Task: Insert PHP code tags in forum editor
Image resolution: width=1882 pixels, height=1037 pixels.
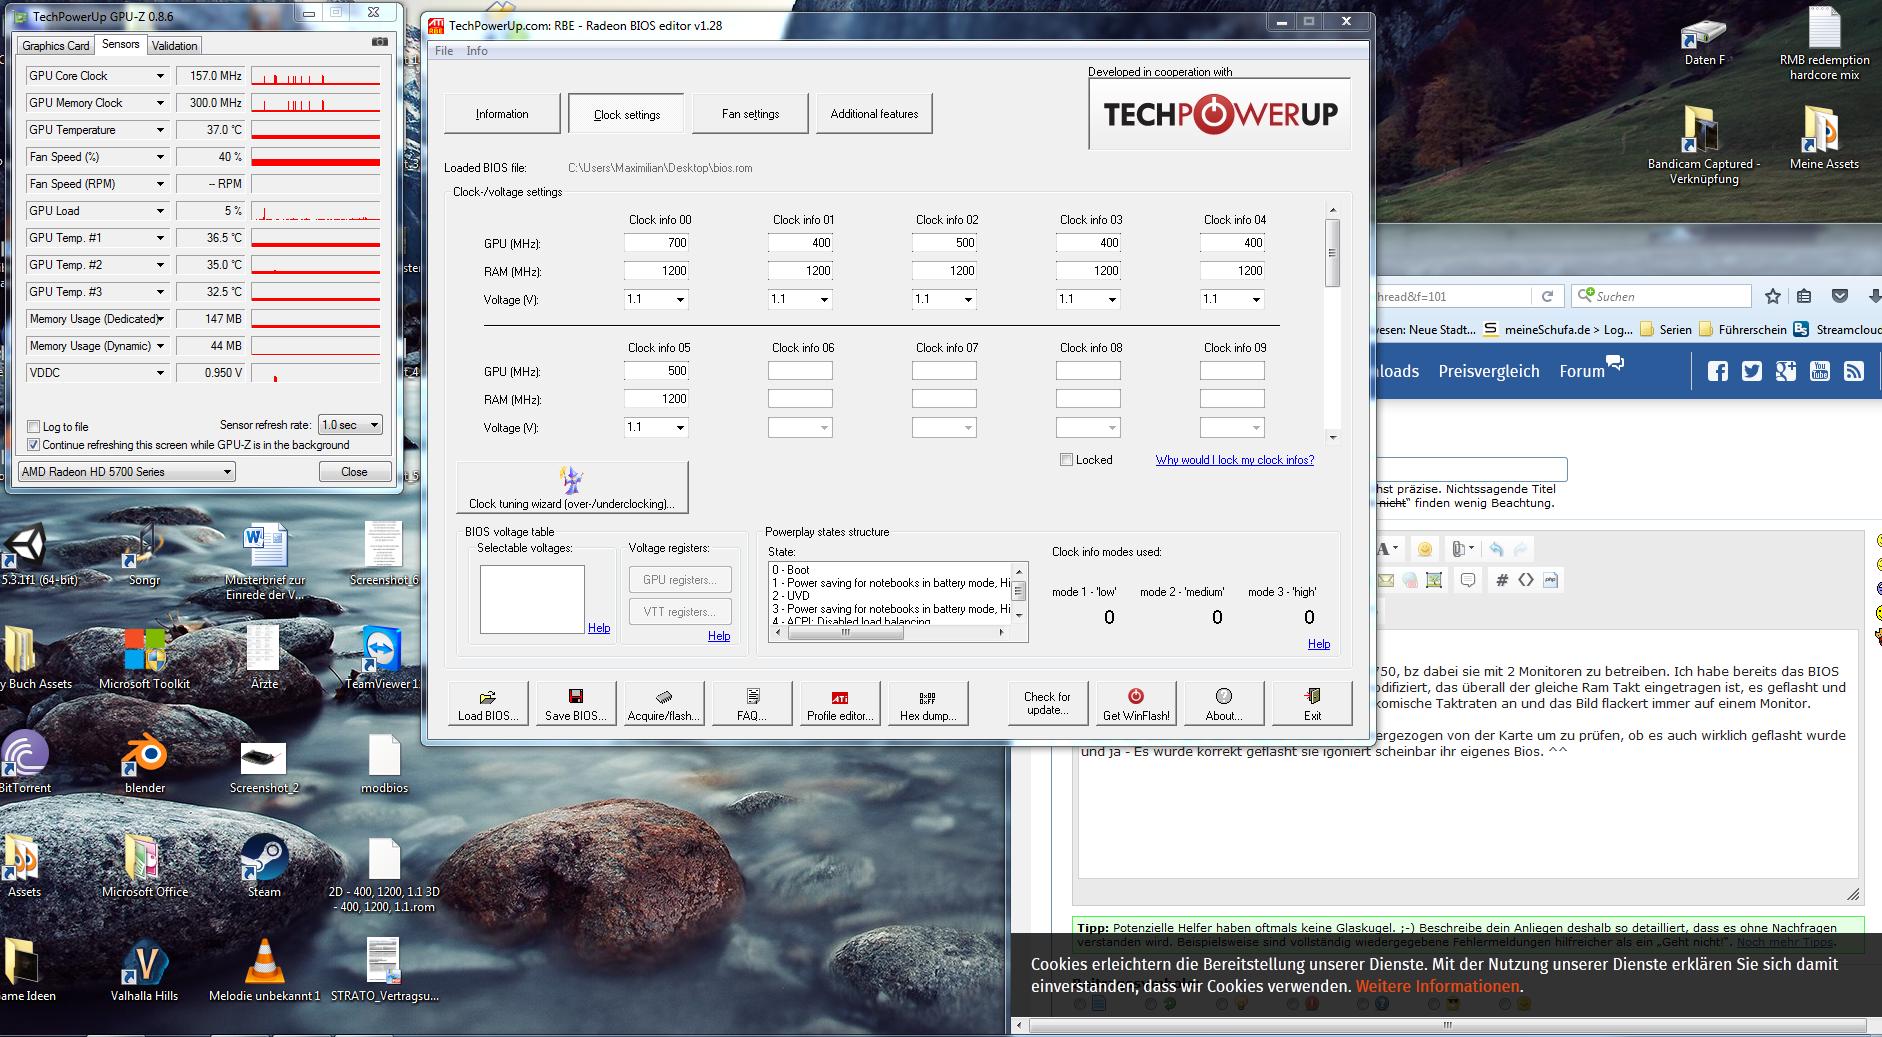Action: point(1551,579)
